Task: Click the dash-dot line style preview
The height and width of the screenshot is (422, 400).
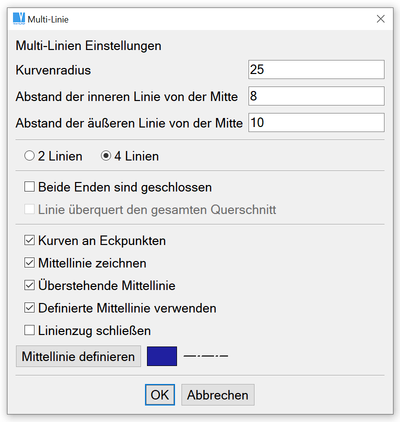Action: (x=206, y=356)
